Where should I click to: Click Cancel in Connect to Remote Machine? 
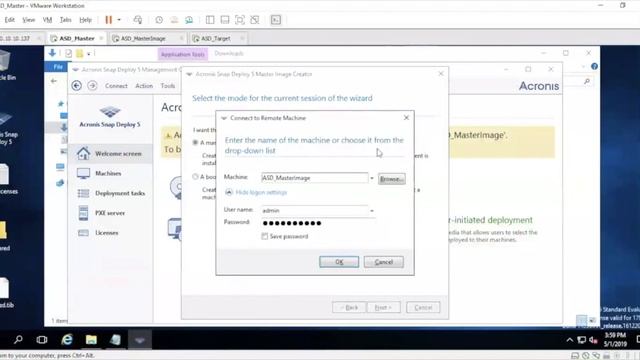point(384,262)
